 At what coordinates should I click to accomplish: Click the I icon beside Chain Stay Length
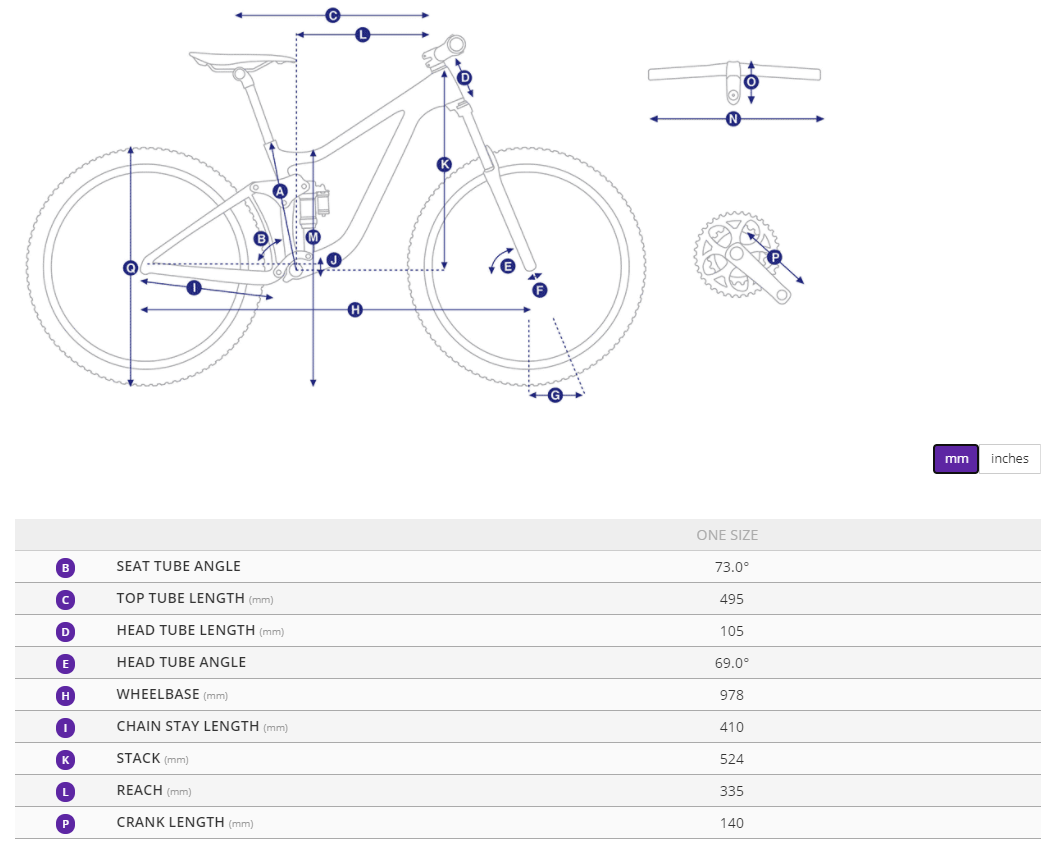pos(65,728)
